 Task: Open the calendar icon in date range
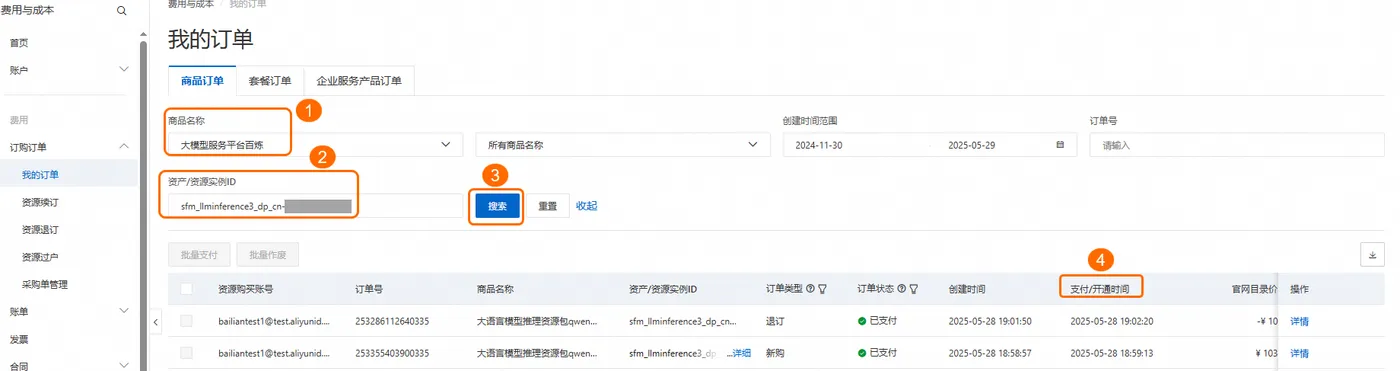pos(1060,145)
